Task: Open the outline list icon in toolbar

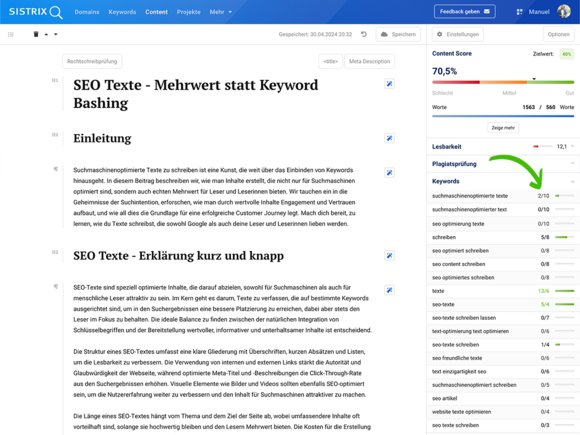Action: tap(11, 34)
